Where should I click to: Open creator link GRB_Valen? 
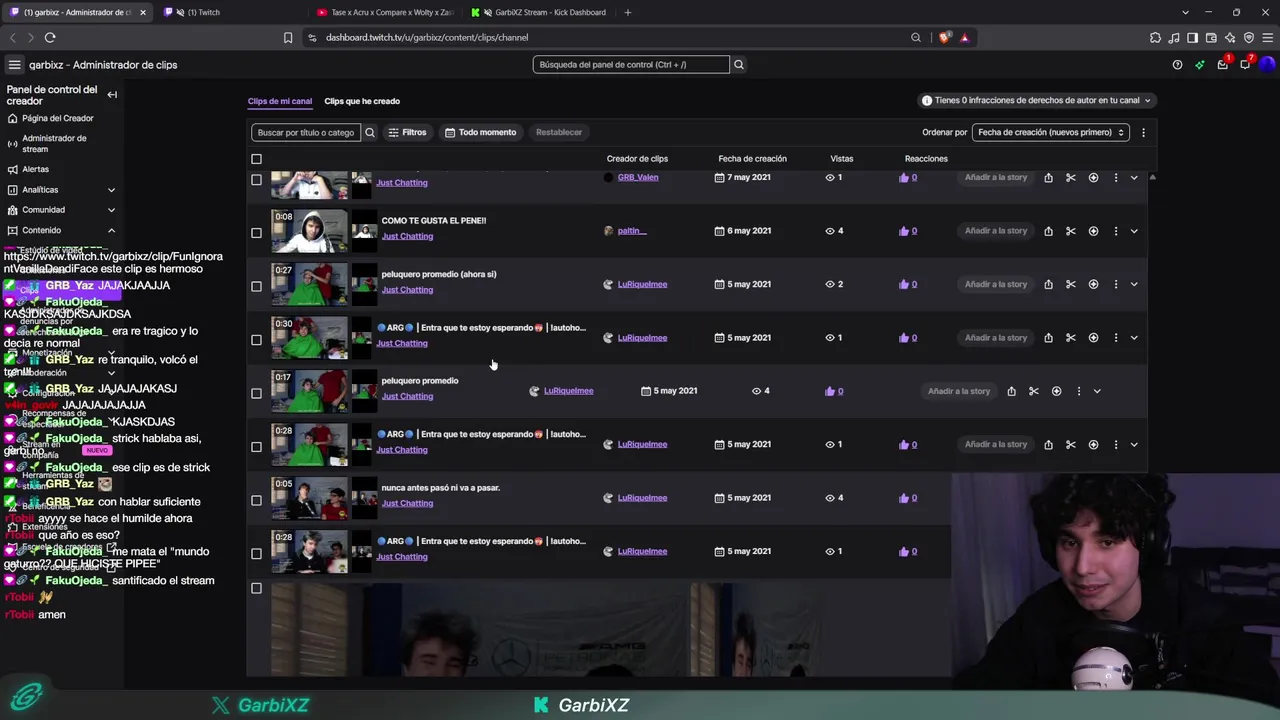(x=638, y=177)
